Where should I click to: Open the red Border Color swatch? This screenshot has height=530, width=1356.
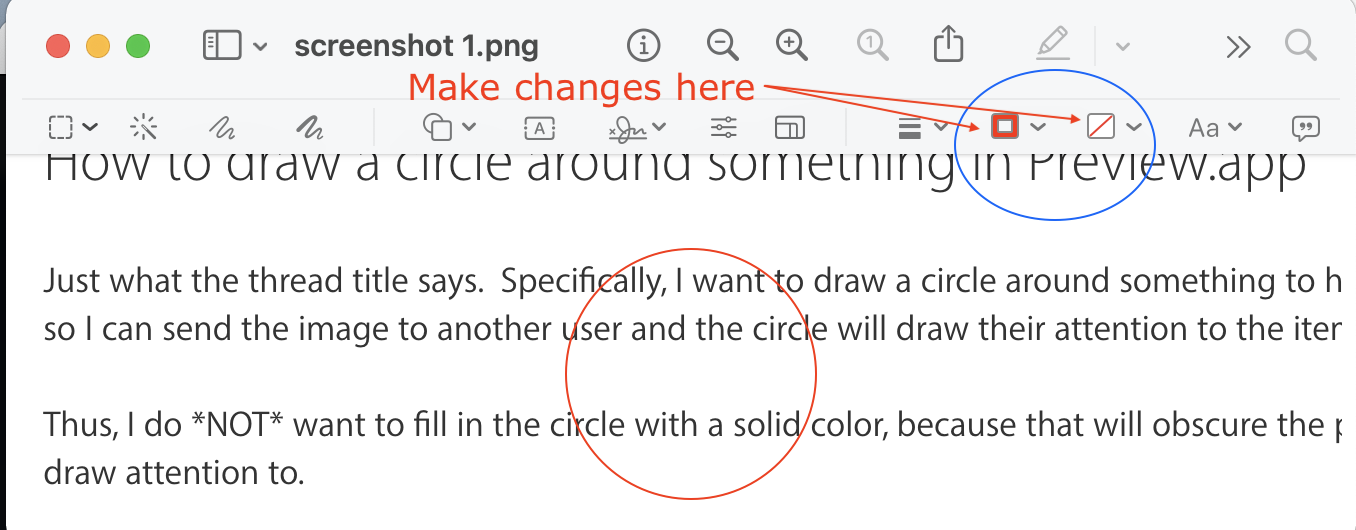pyautogui.click(x=1004, y=127)
